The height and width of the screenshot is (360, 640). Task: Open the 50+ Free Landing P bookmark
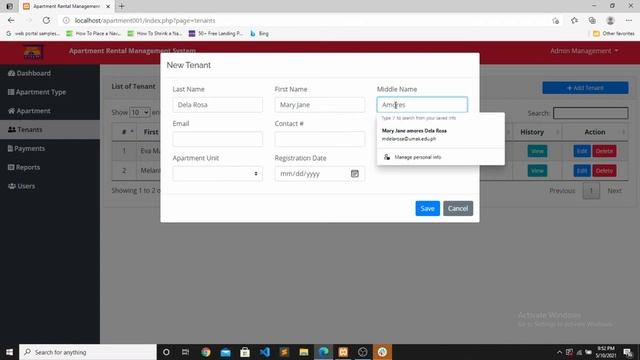click(216, 33)
